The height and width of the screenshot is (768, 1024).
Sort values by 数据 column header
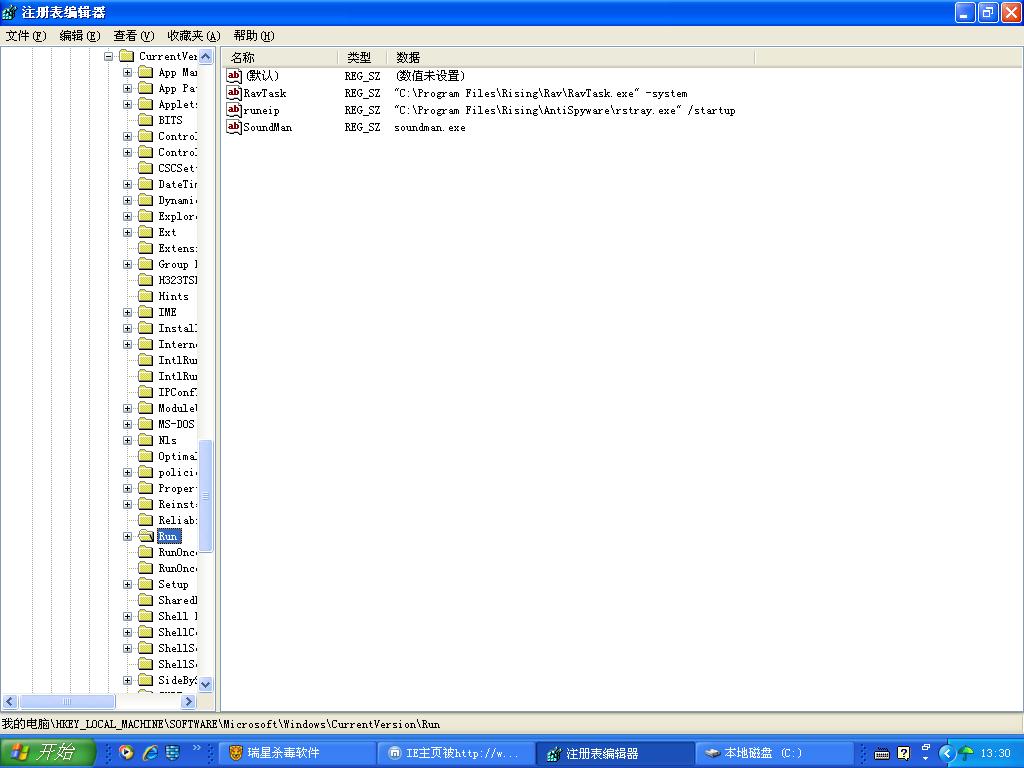click(x=571, y=57)
